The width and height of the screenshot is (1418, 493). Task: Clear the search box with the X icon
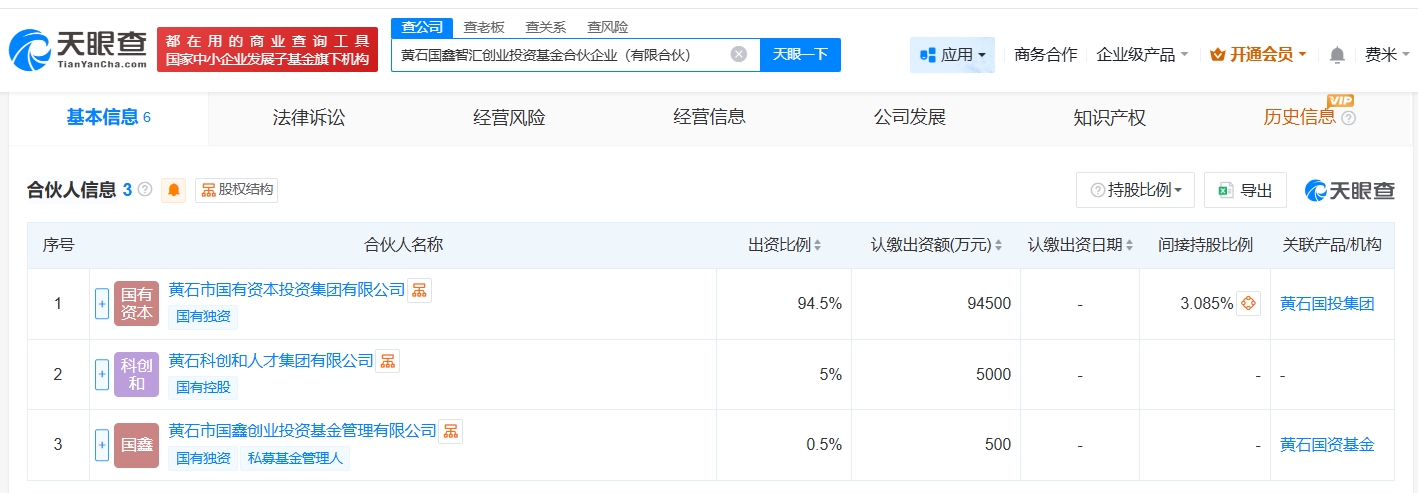click(738, 54)
